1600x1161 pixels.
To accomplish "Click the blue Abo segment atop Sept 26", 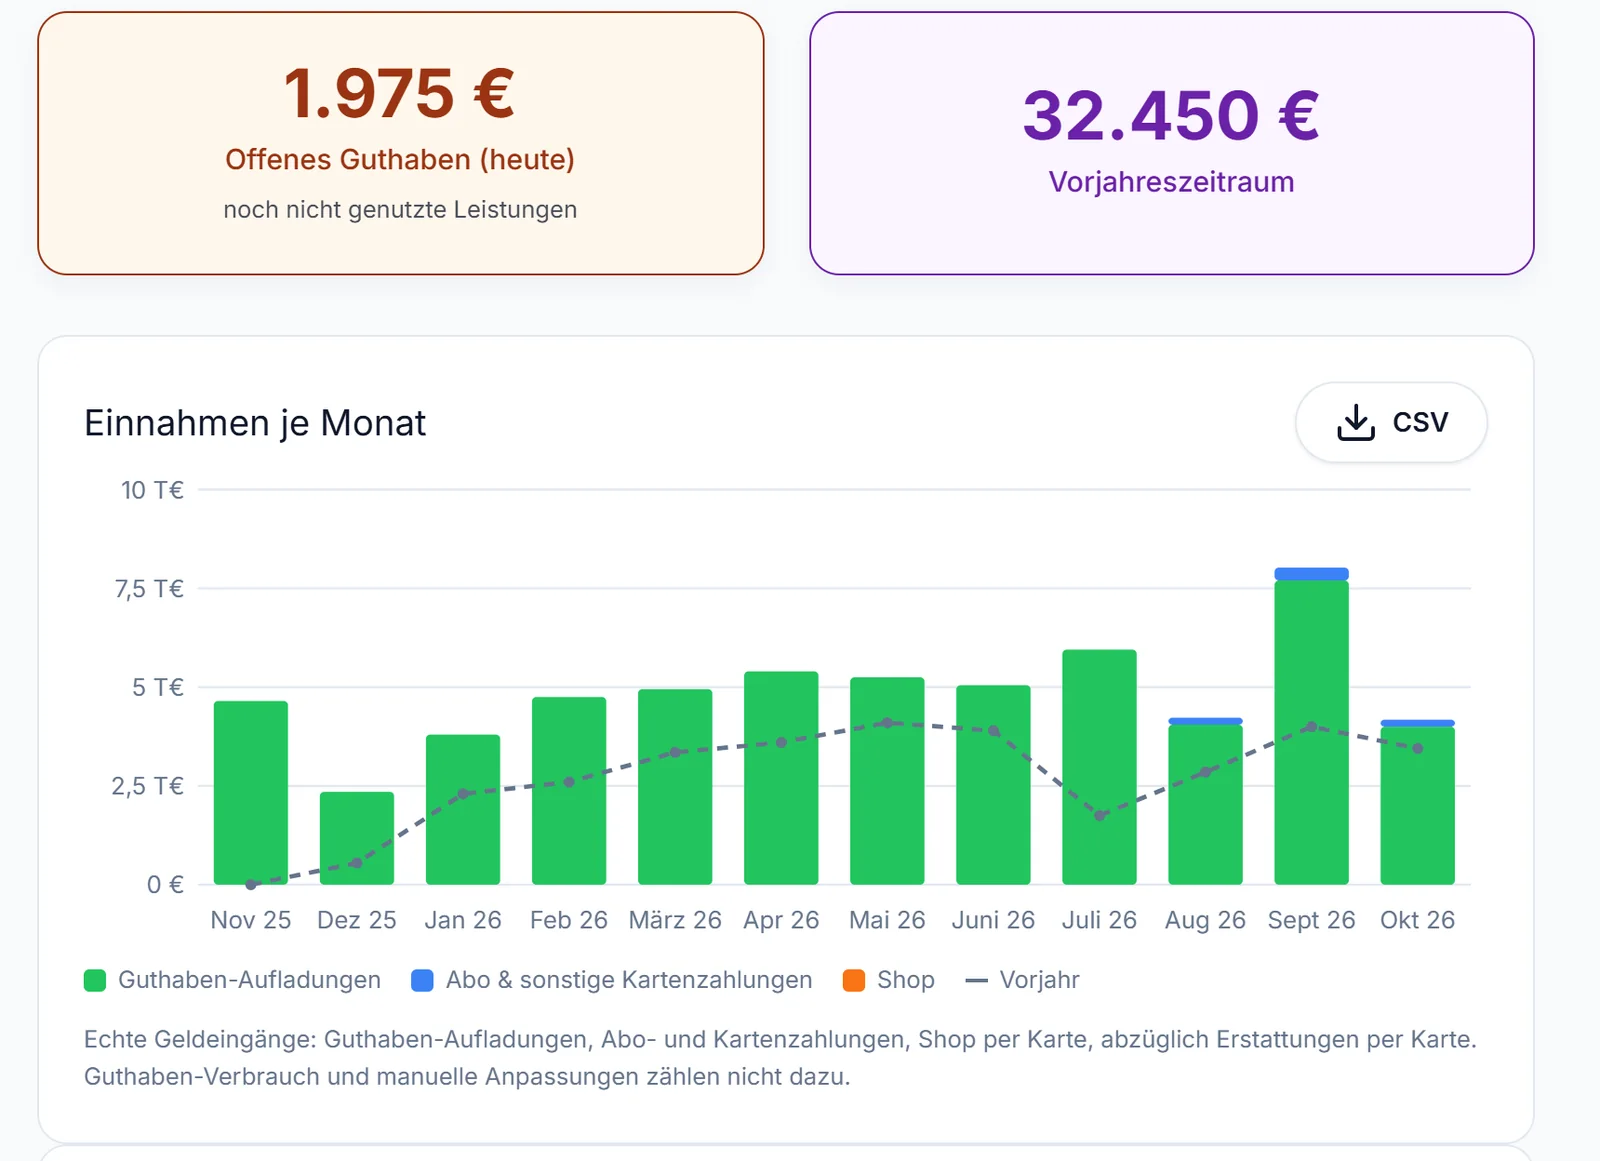I will pyautogui.click(x=1311, y=574).
